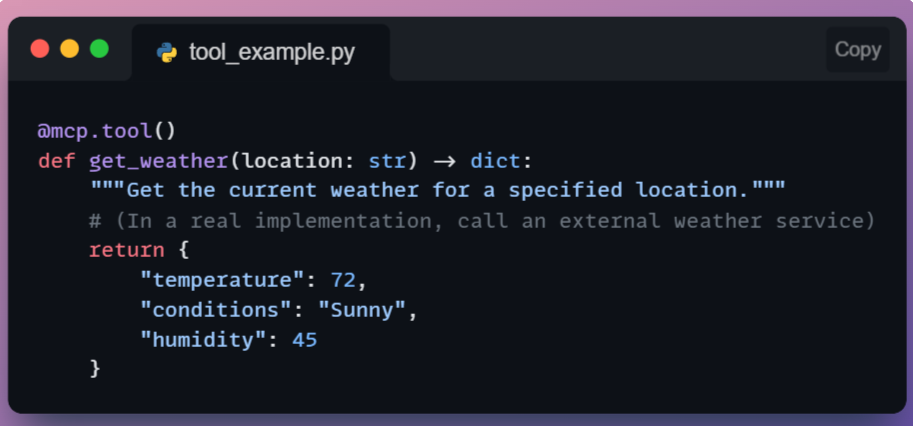Click the gray comment about real implementation
This screenshot has height=426, width=913.
tap(482, 220)
